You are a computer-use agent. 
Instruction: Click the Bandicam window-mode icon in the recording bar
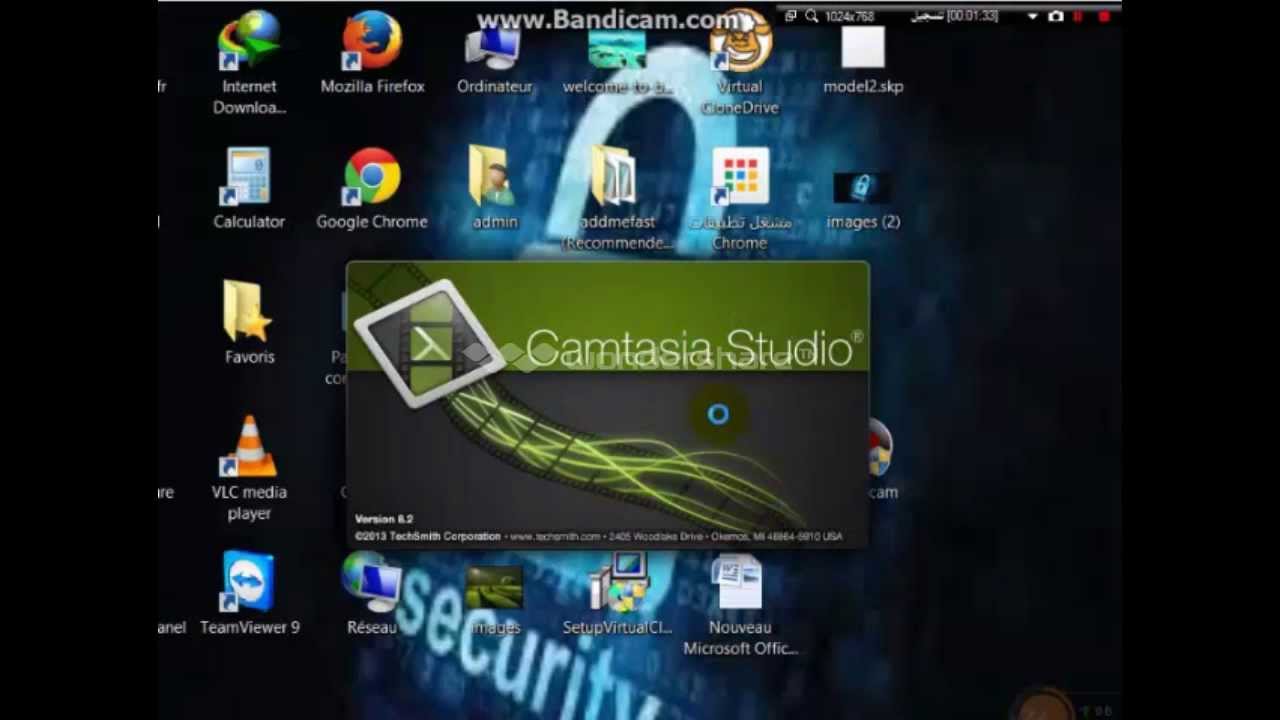791,16
